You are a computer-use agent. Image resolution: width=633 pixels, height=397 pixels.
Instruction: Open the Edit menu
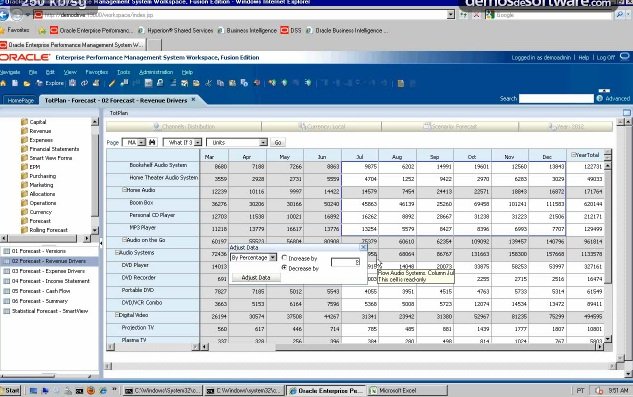(50, 72)
